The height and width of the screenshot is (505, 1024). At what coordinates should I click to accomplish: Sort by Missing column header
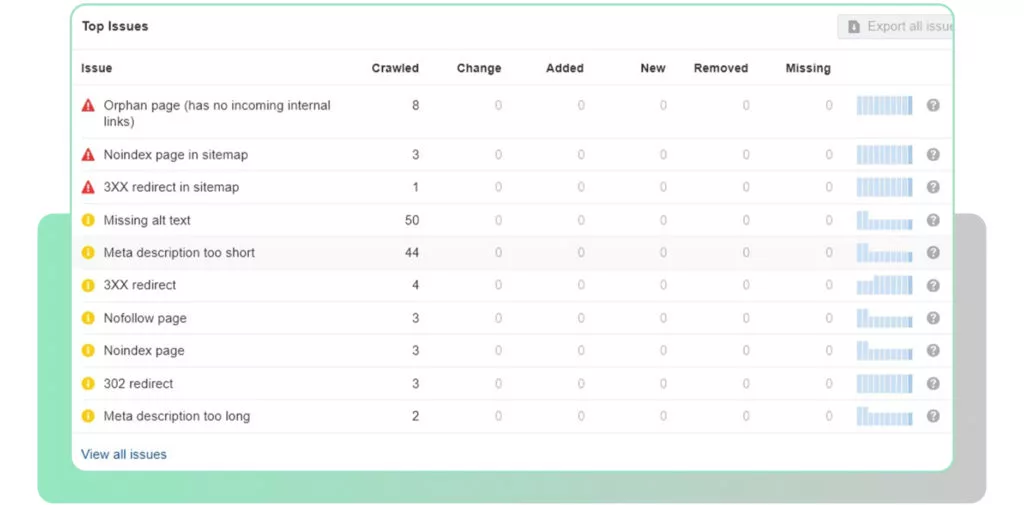click(x=808, y=68)
